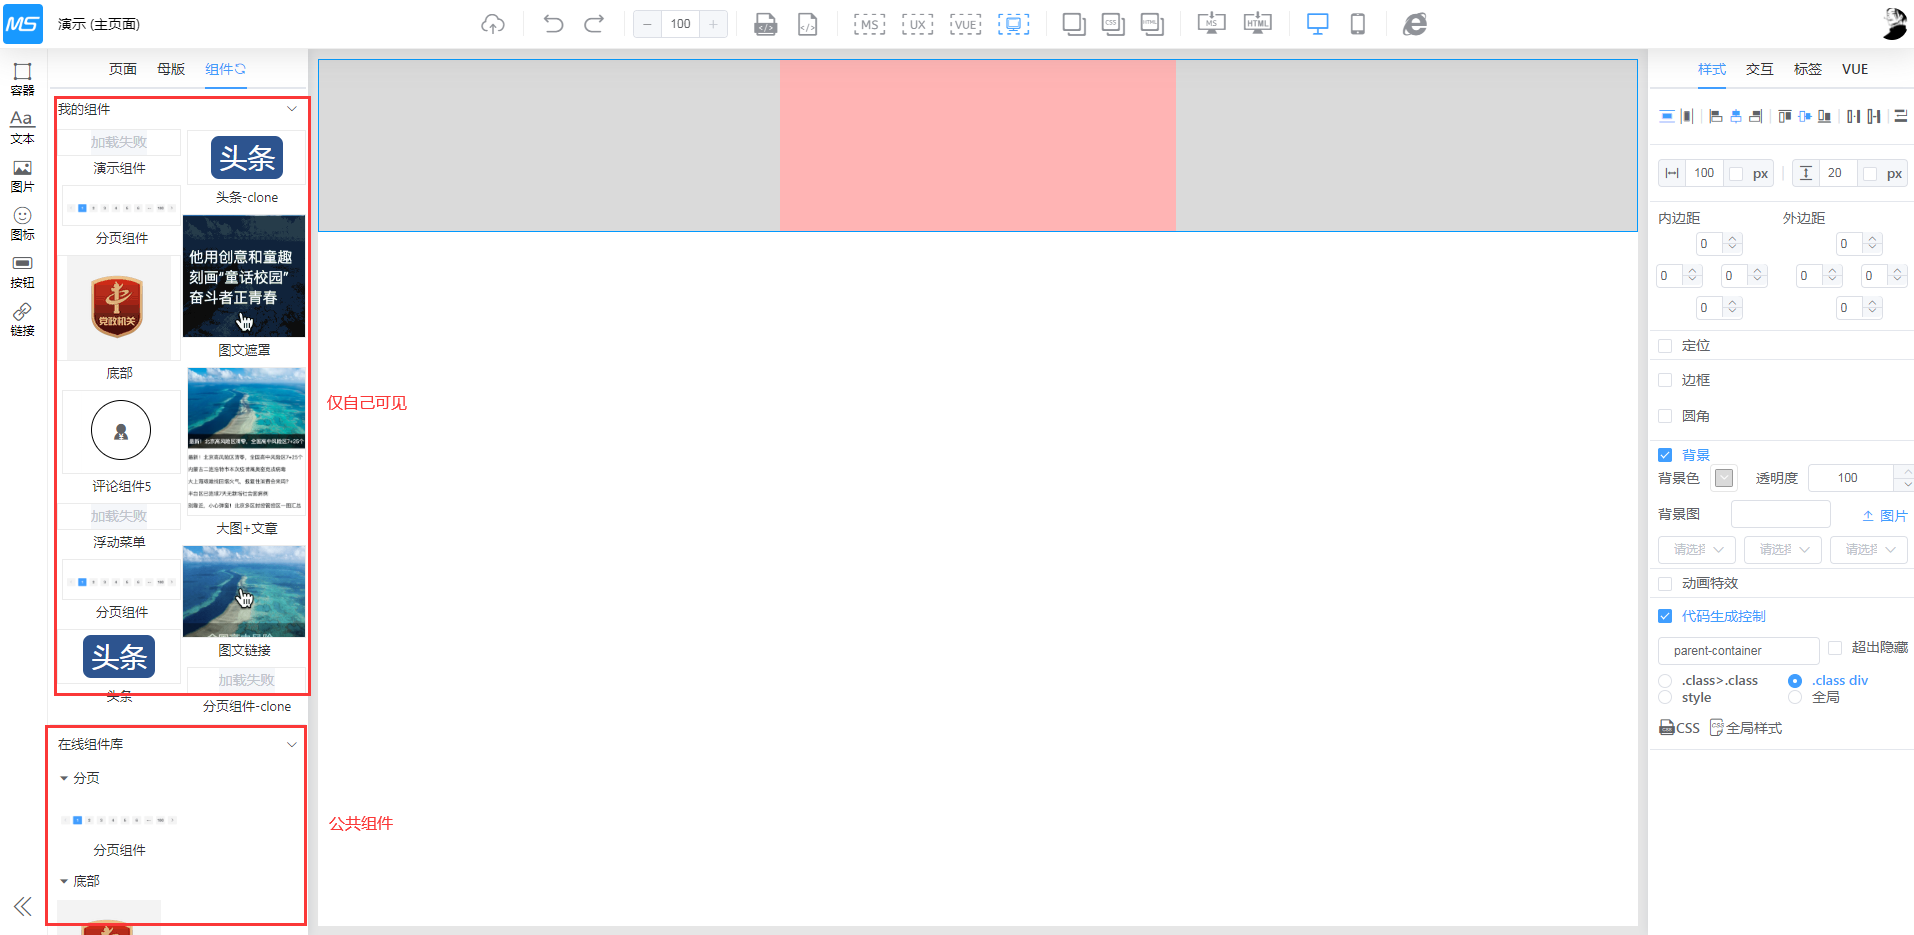Click the 全局样式 button

1746,728
